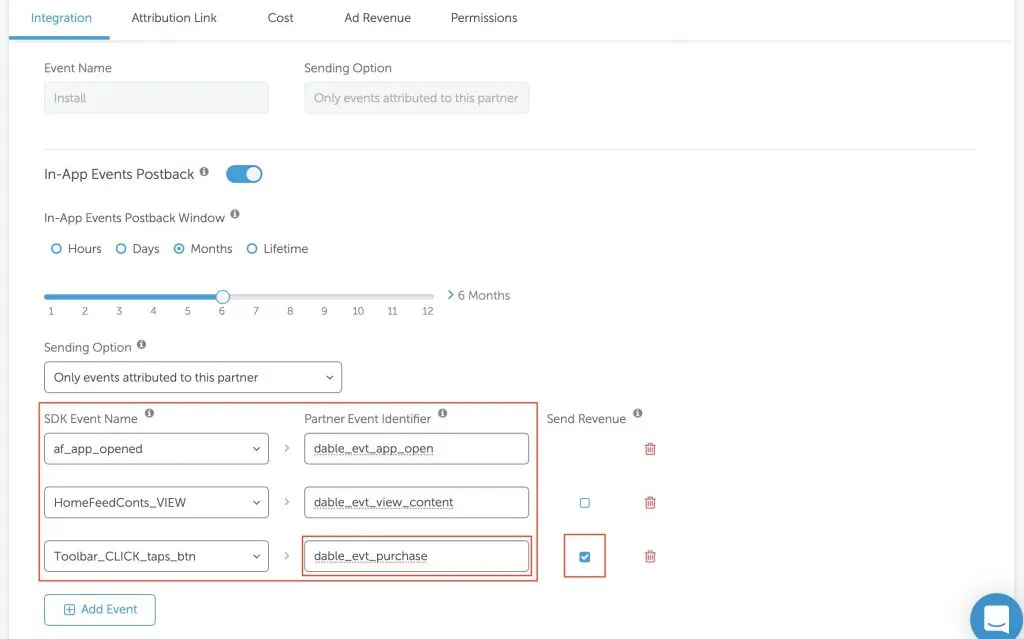Select the Lifetime postback window option
Screen dimensions: 1024x639
252,249
